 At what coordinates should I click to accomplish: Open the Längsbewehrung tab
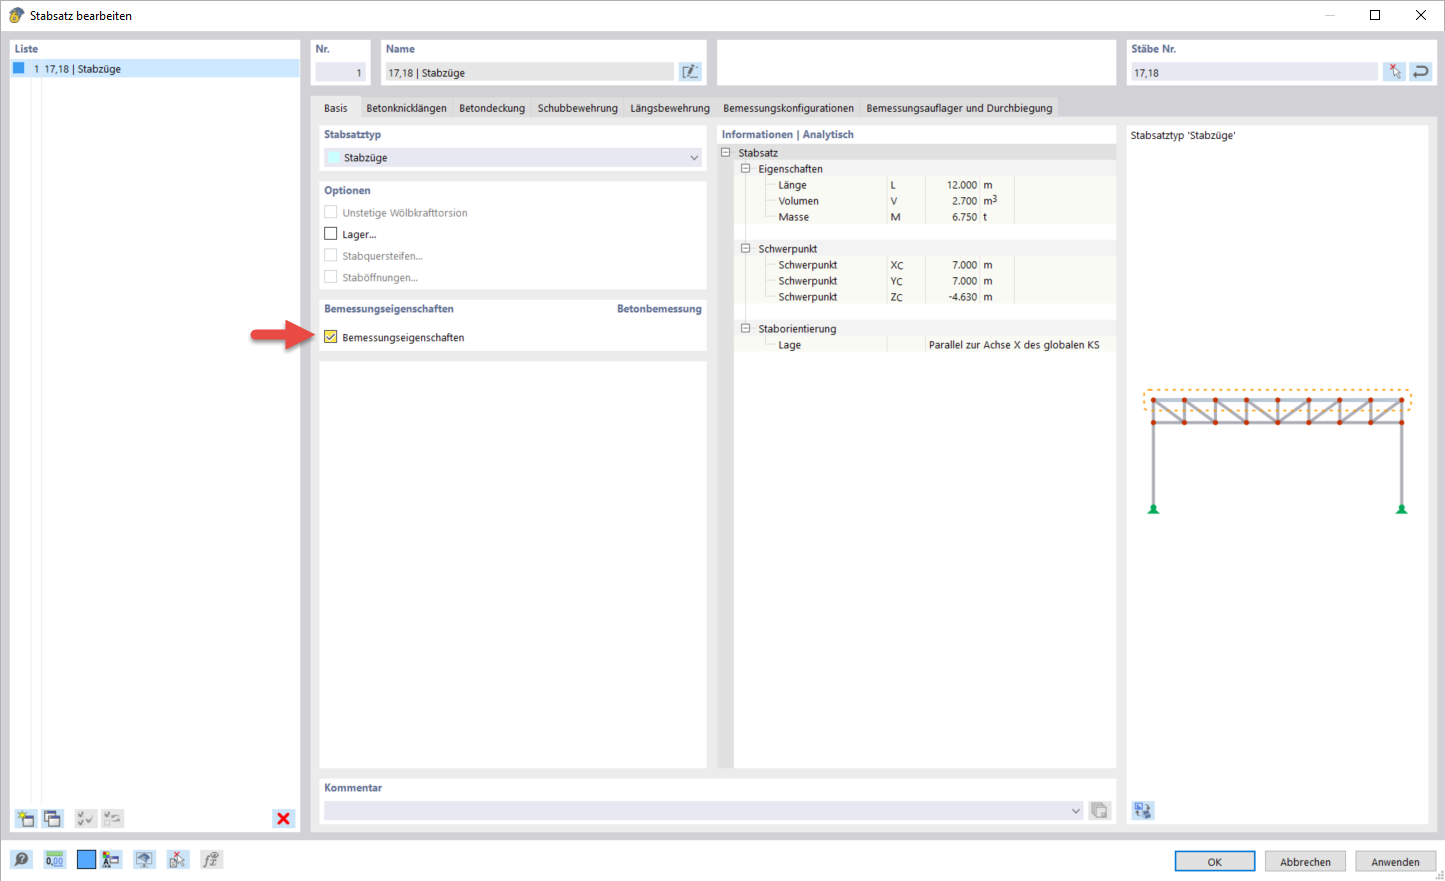[x=670, y=107]
